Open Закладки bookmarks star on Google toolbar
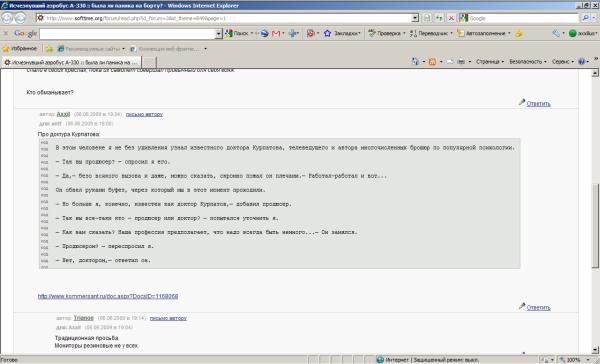This screenshot has width=600, height=364. [x=342, y=34]
